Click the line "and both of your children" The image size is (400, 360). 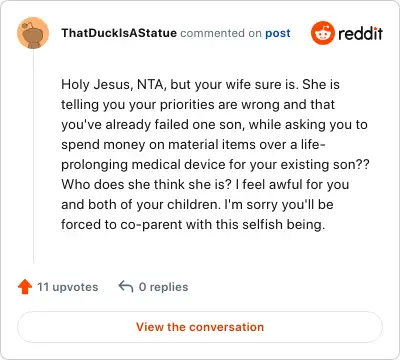197,204
